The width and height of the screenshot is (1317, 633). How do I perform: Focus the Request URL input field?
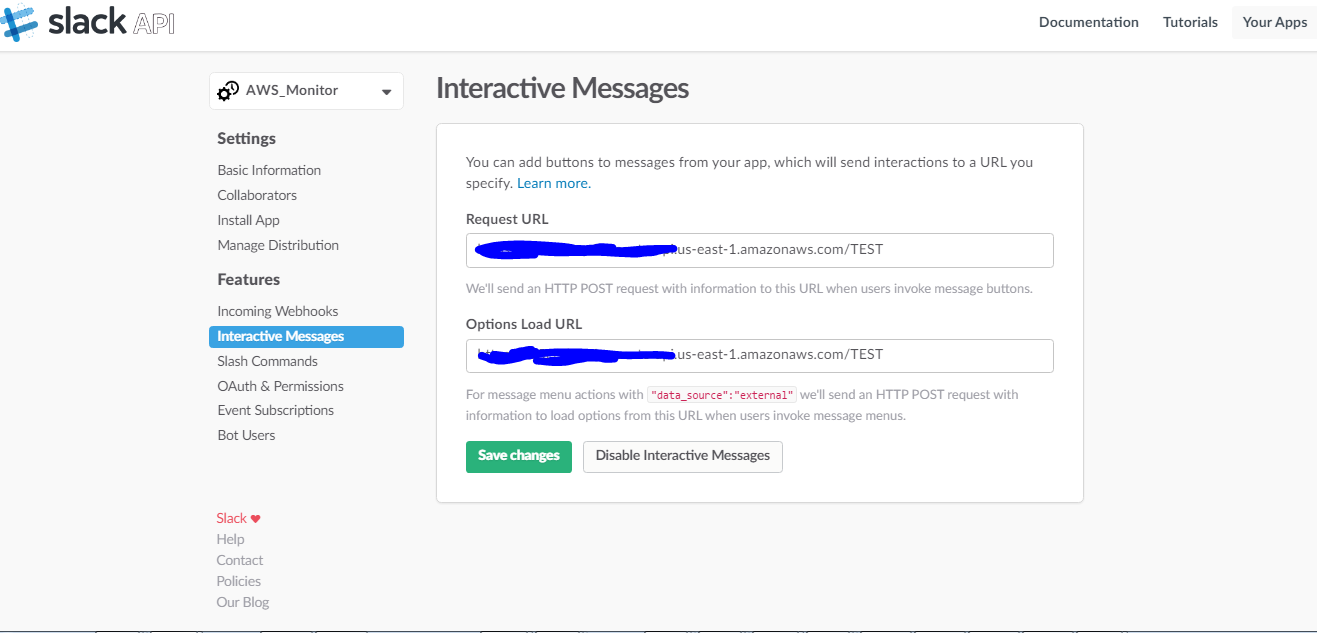760,250
